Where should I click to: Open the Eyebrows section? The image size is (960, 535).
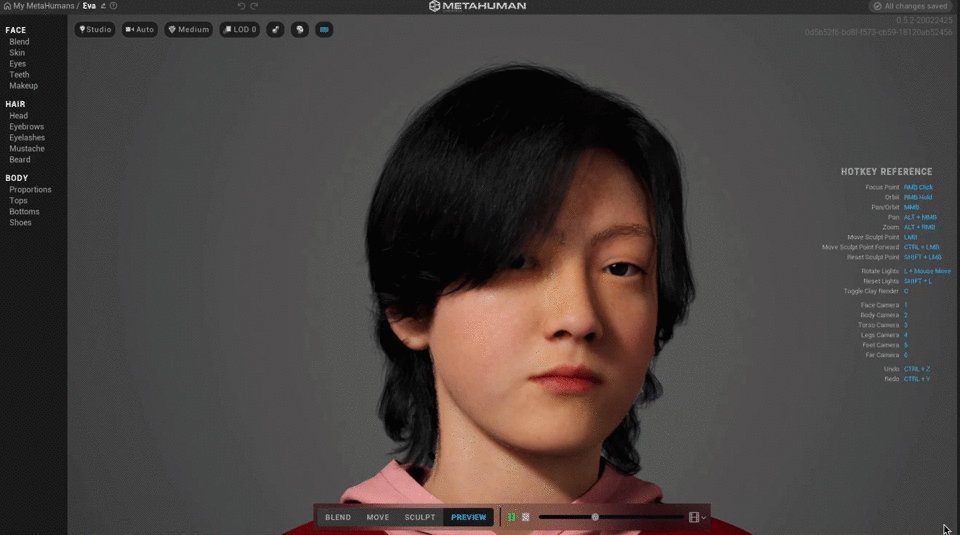click(x=26, y=127)
